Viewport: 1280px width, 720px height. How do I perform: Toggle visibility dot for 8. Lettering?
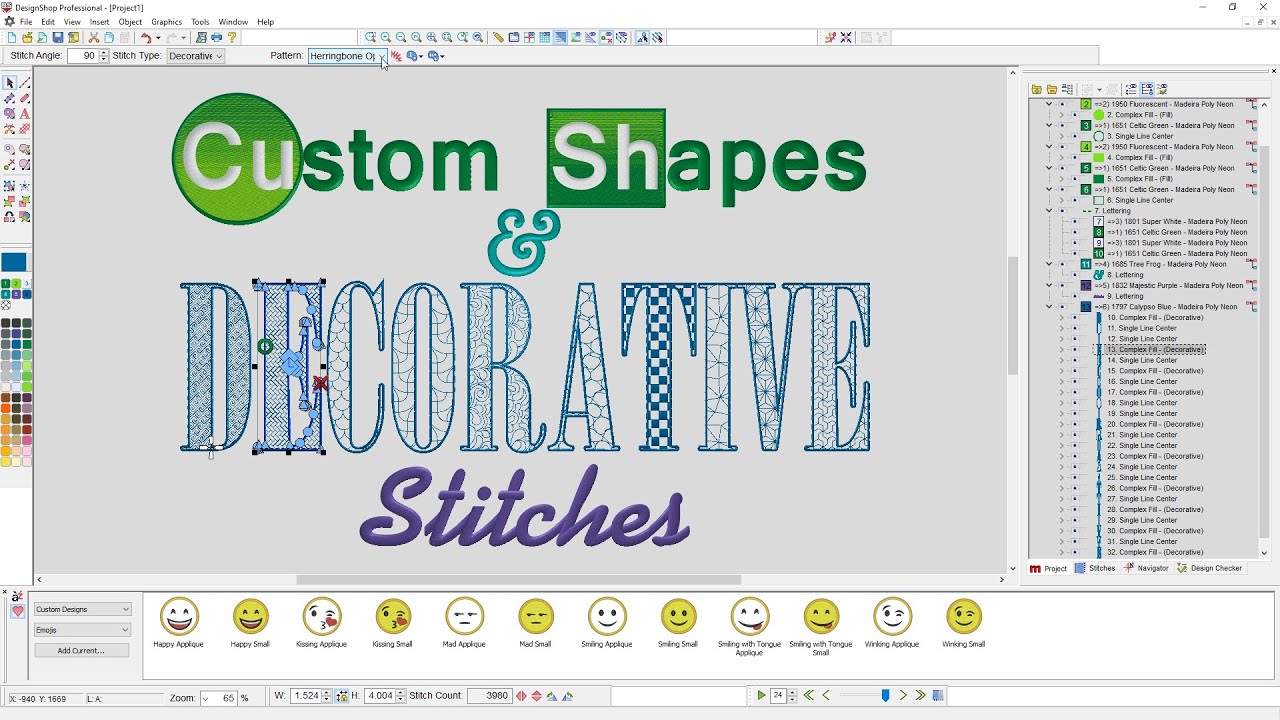[1075, 275]
